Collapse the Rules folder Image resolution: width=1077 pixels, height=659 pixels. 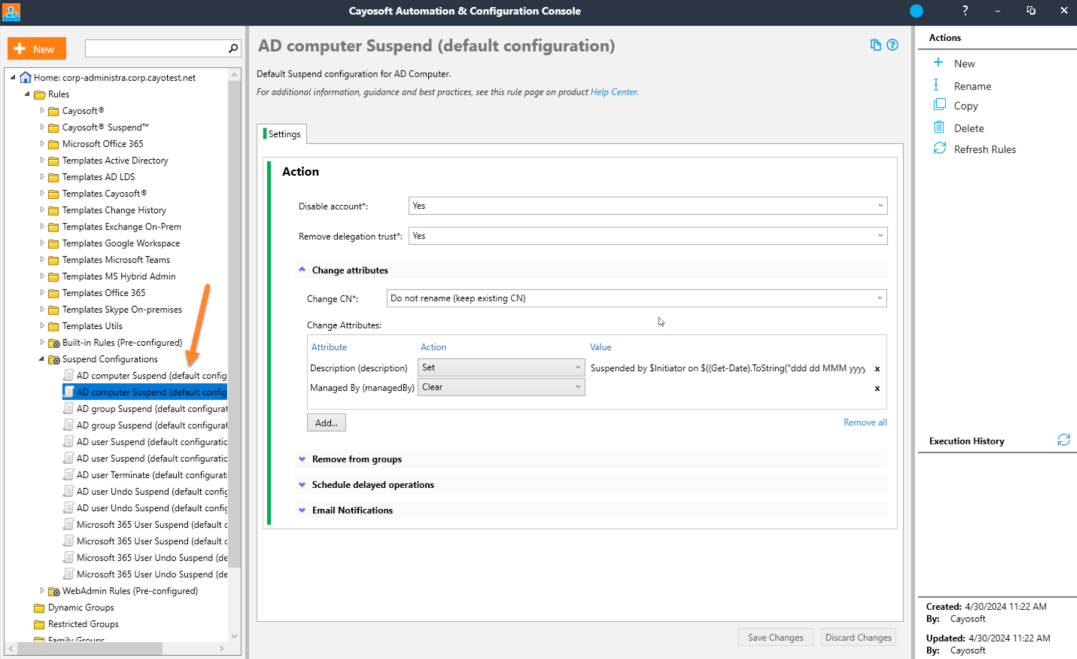(27, 94)
